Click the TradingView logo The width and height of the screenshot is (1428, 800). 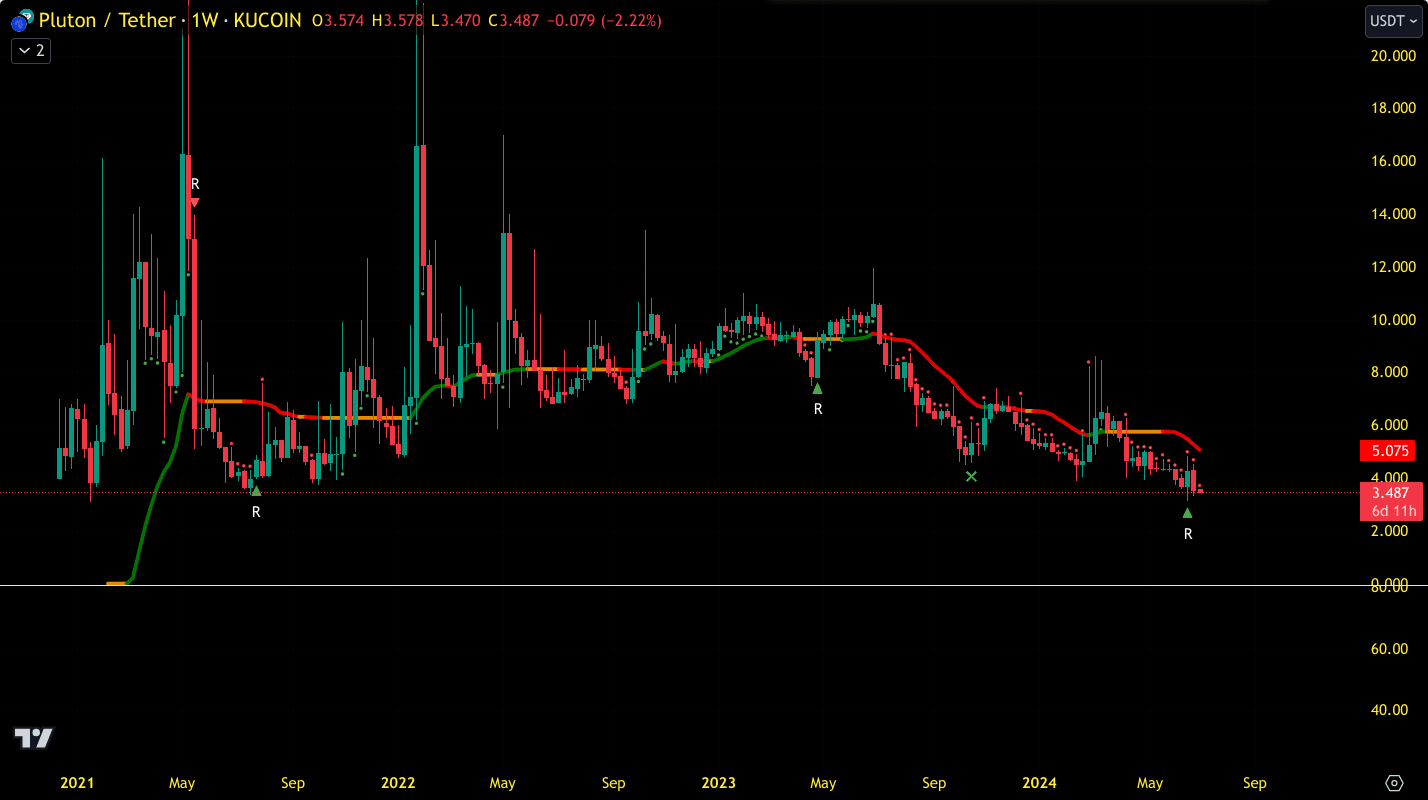click(x=34, y=739)
